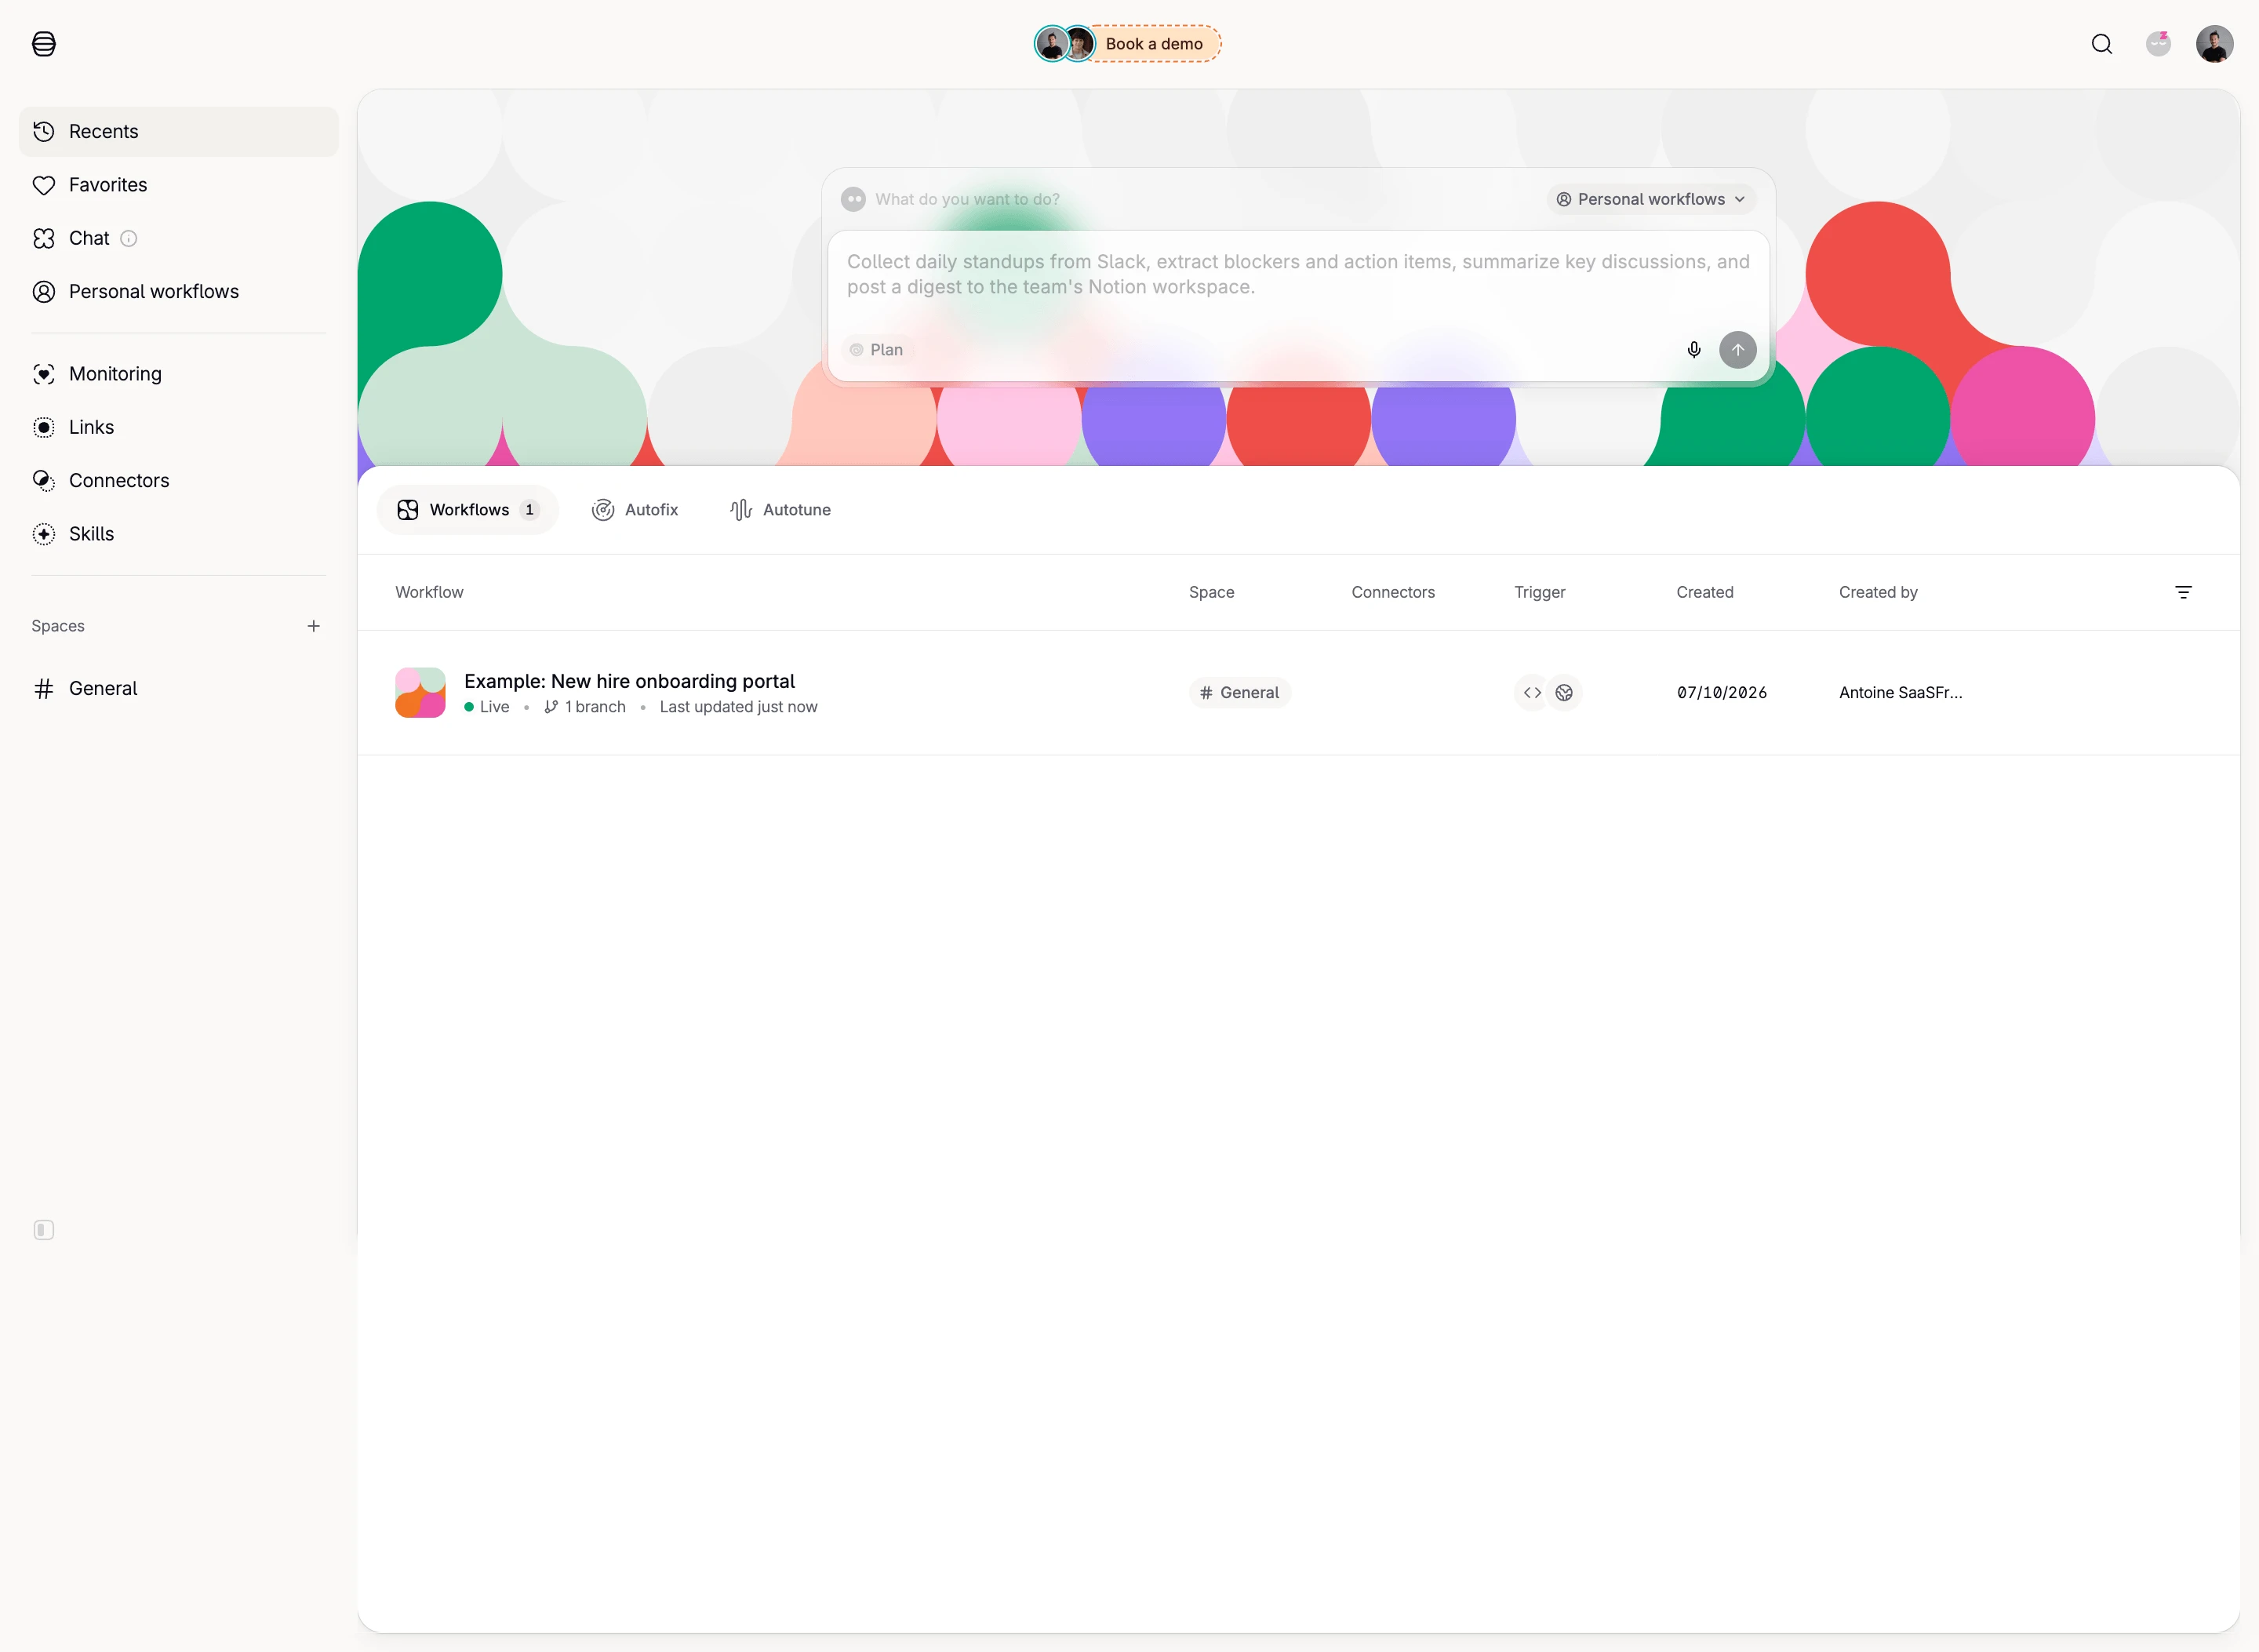Click the webhook trigger icon next to code icon
2259x1652 pixels.
click(x=1564, y=693)
